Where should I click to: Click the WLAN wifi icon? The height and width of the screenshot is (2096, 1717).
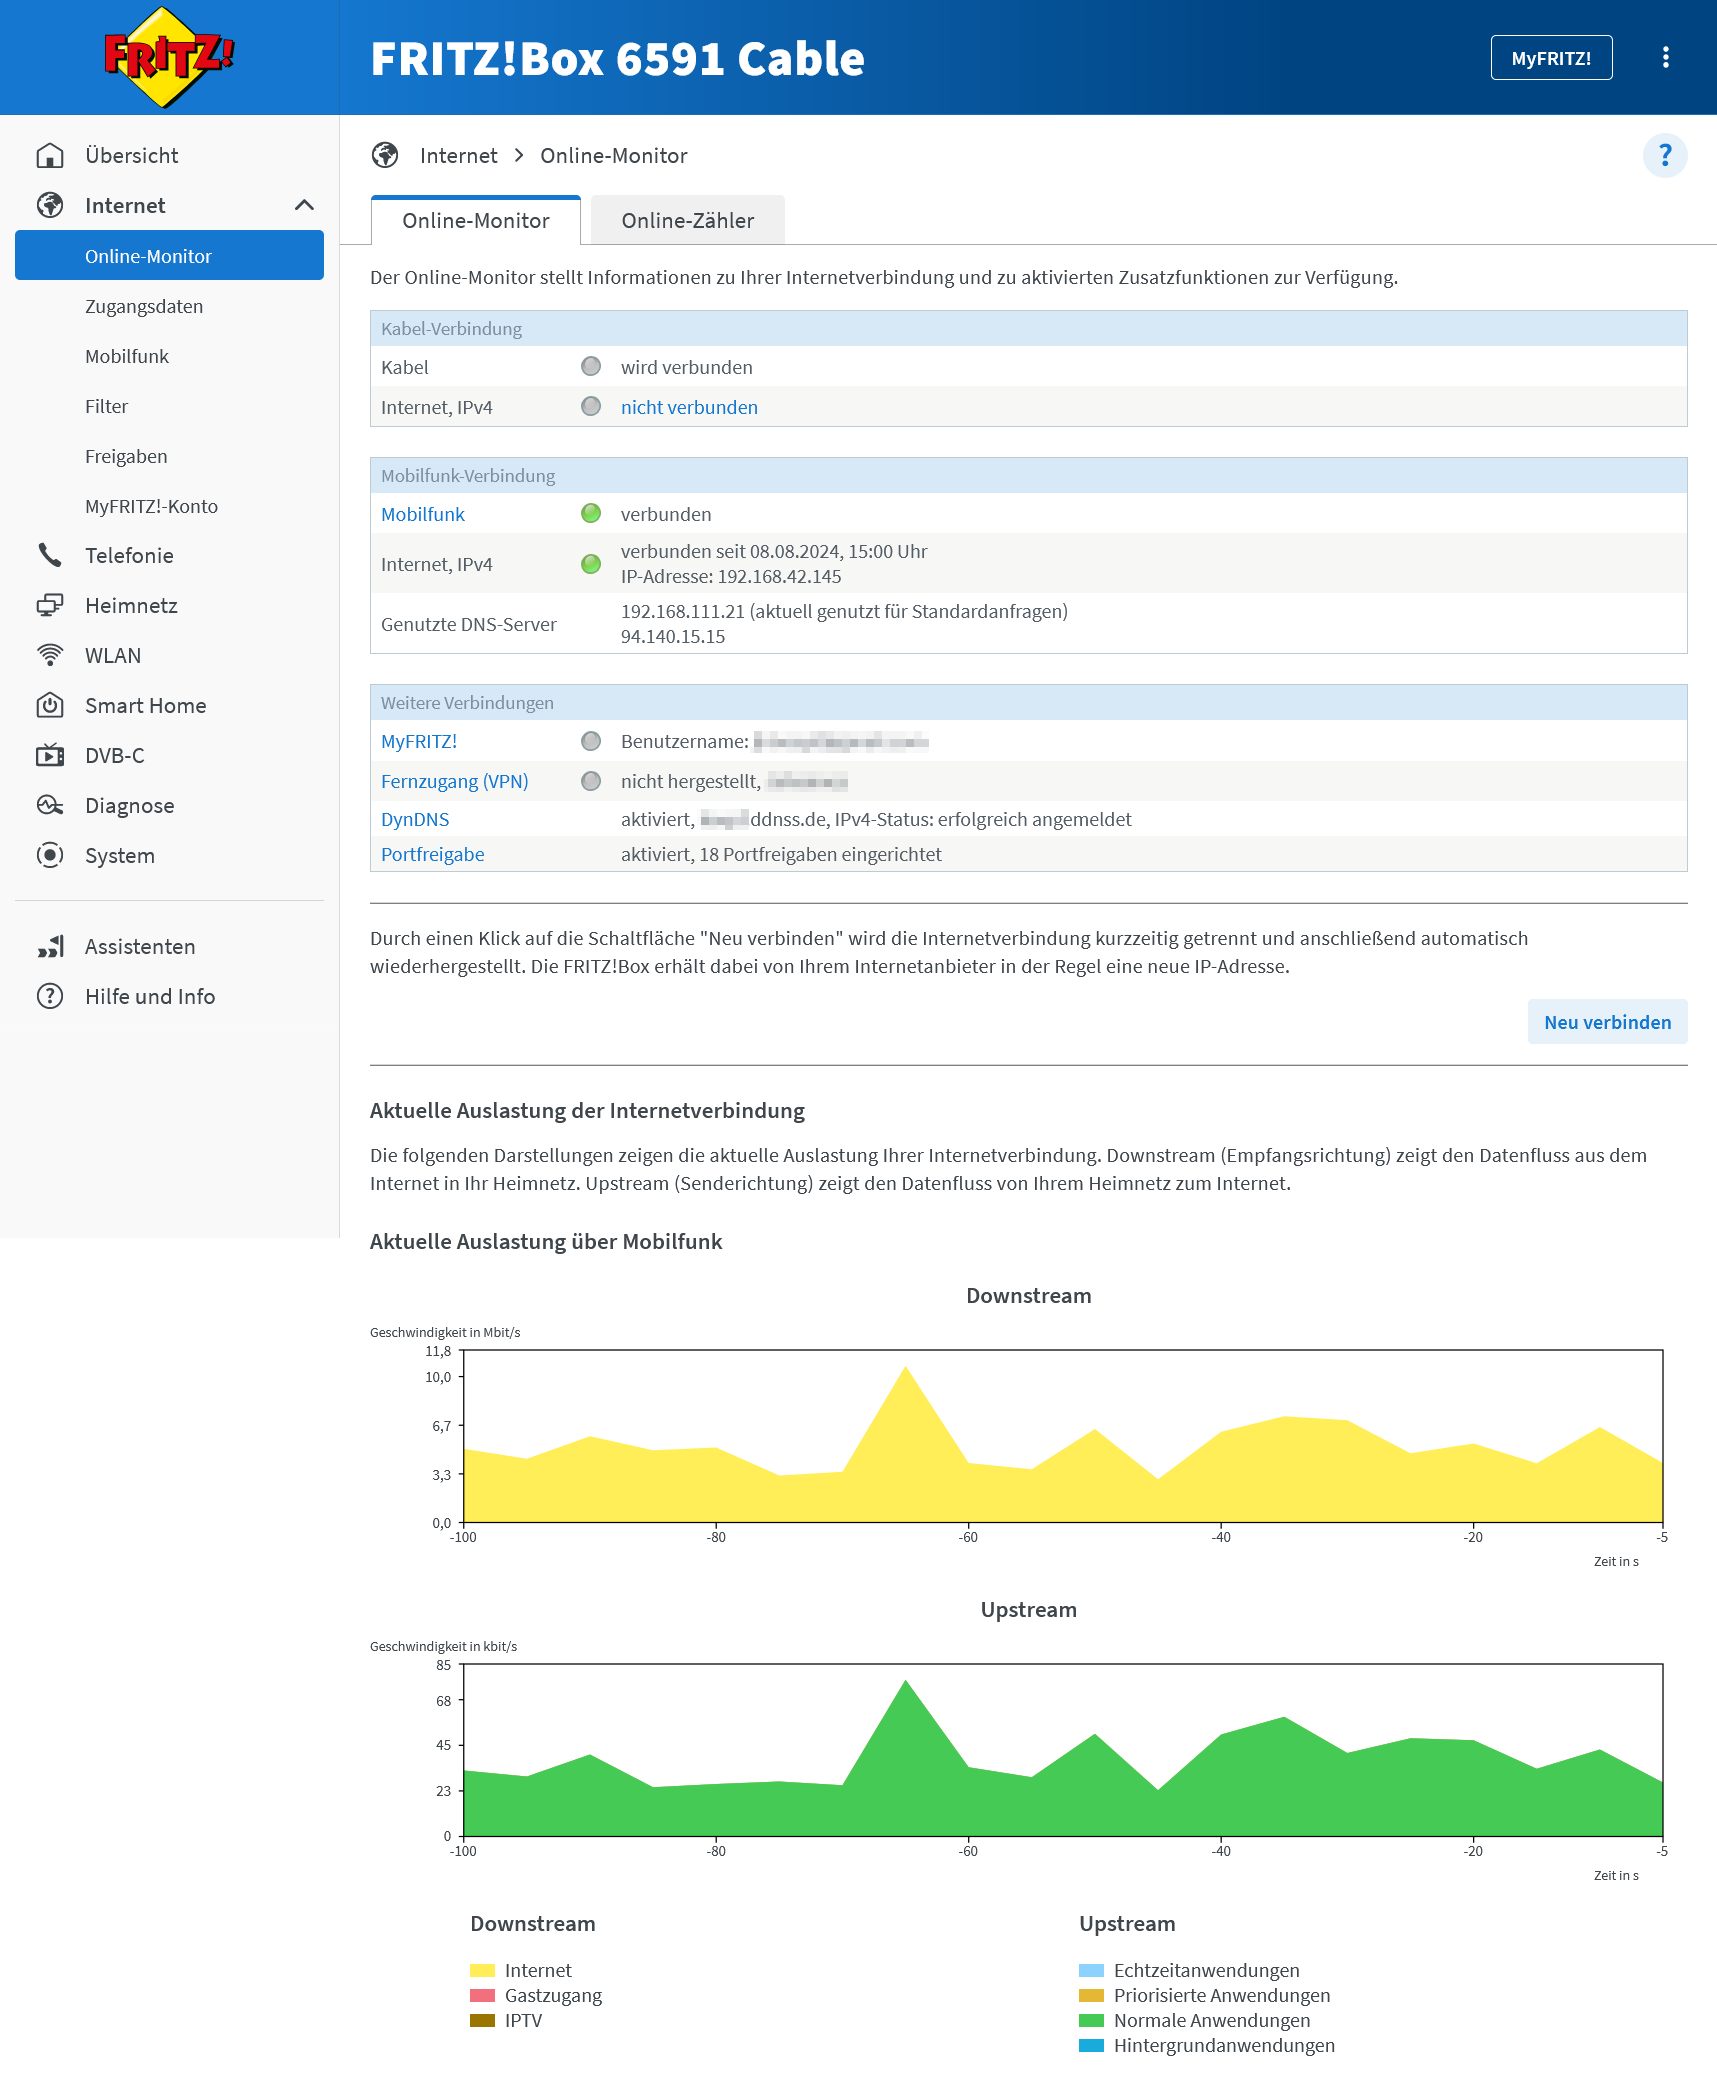pyautogui.click(x=50, y=655)
